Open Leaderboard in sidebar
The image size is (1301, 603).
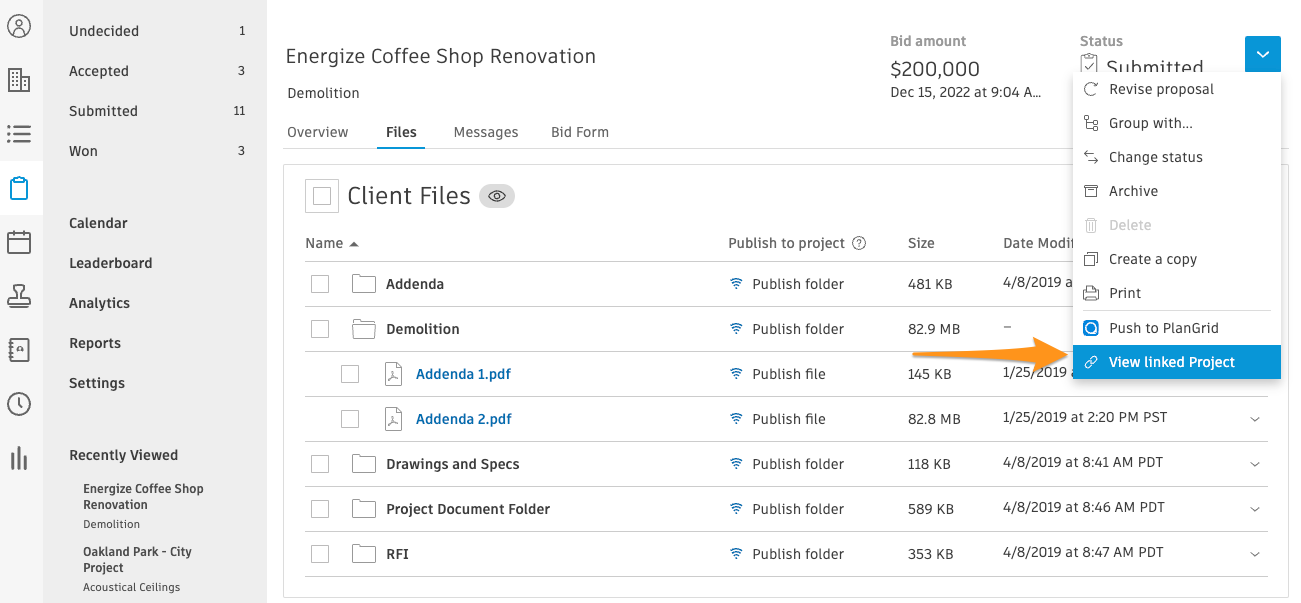[111, 263]
